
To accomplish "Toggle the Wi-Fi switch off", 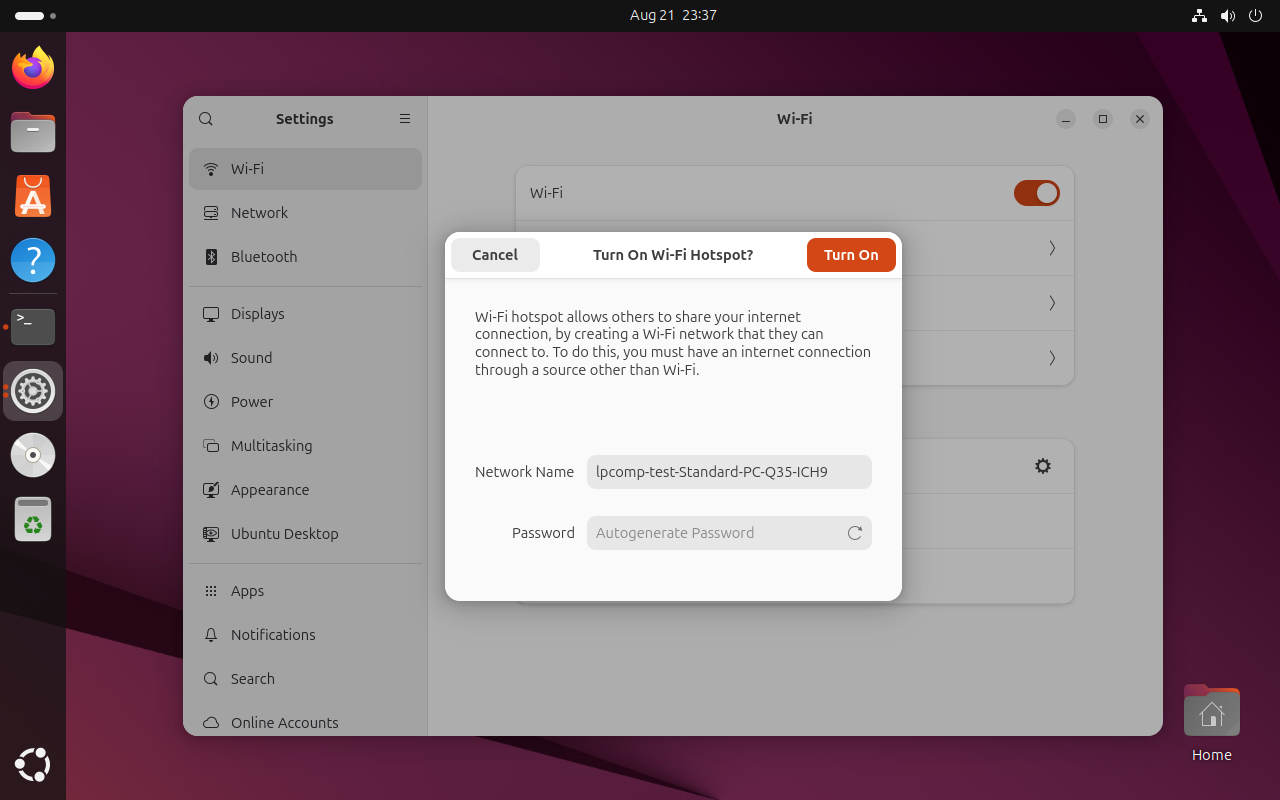I will tap(1037, 193).
